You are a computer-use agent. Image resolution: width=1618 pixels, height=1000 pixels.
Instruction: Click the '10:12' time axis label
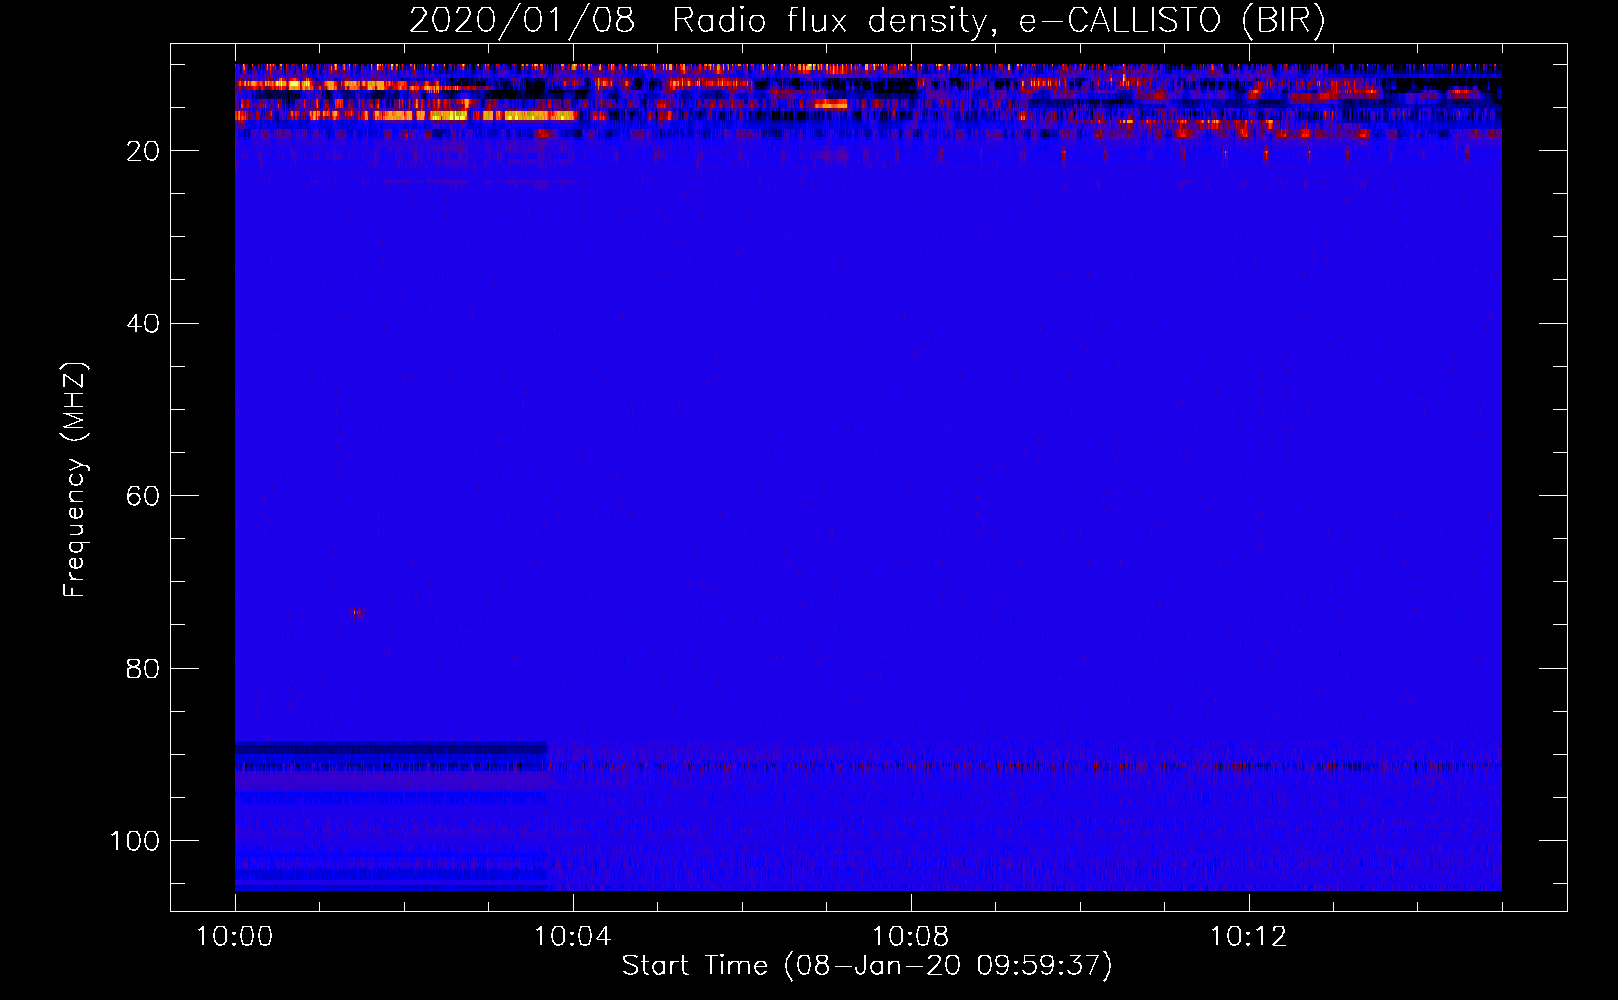tap(1248, 937)
